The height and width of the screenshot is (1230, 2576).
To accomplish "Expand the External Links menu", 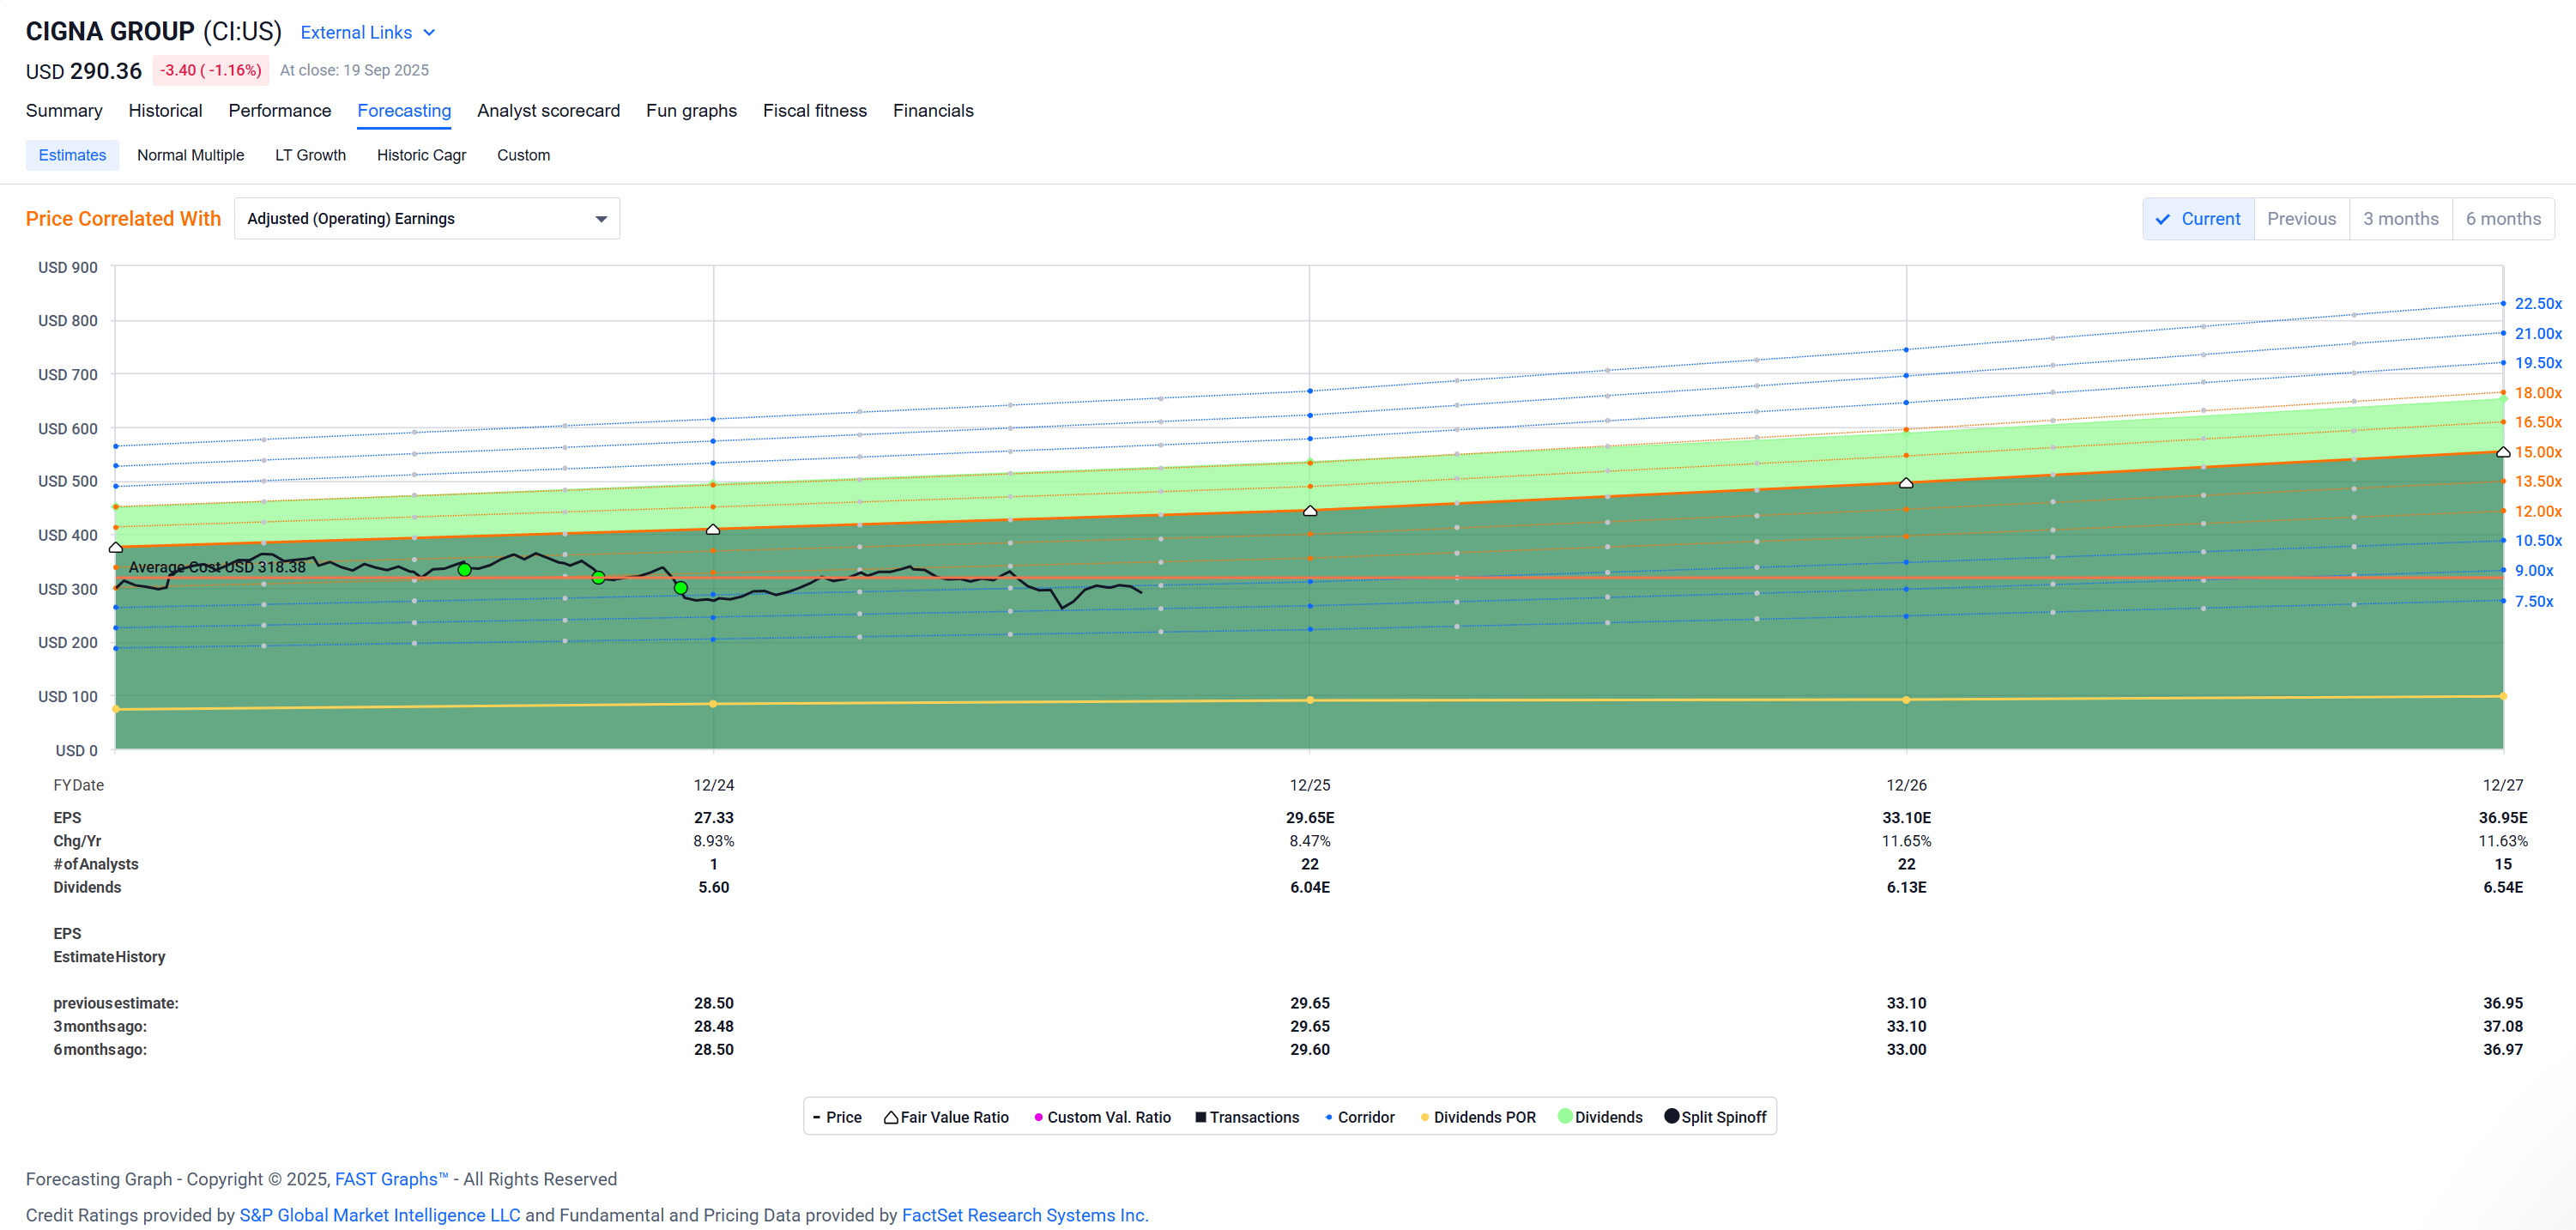I will coord(367,33).
